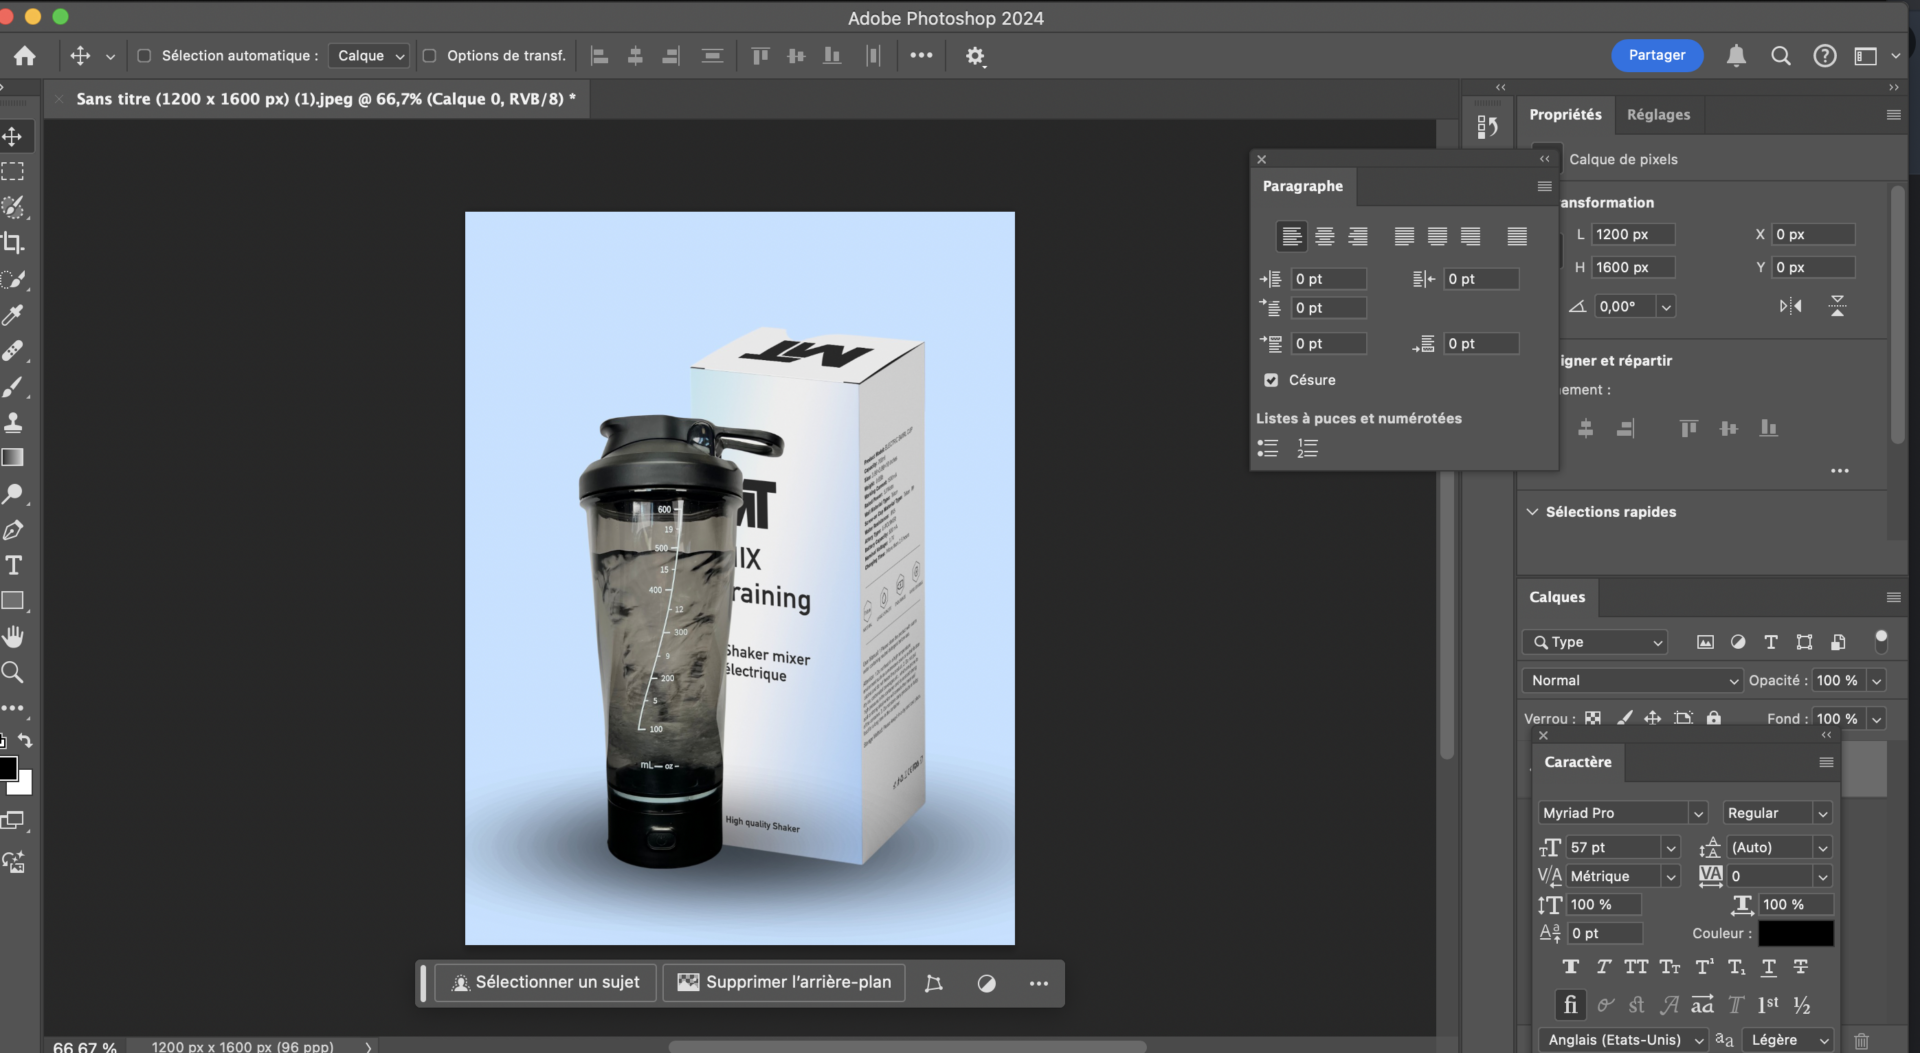This screenshot has height=1053, width=1920.
Task: Insert a bulleted list in Paragraphe panel
Action: [1268, 448]
